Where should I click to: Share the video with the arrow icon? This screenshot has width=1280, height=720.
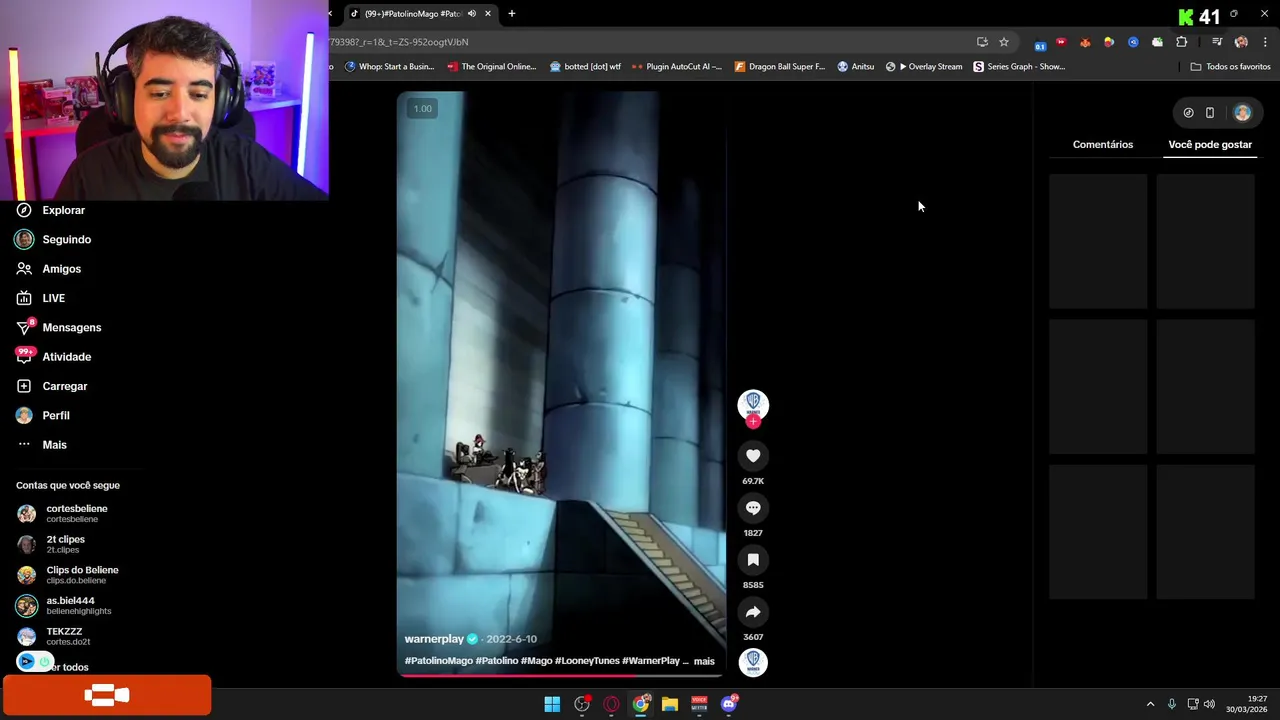pyautogui.click(x=753, y=612)
